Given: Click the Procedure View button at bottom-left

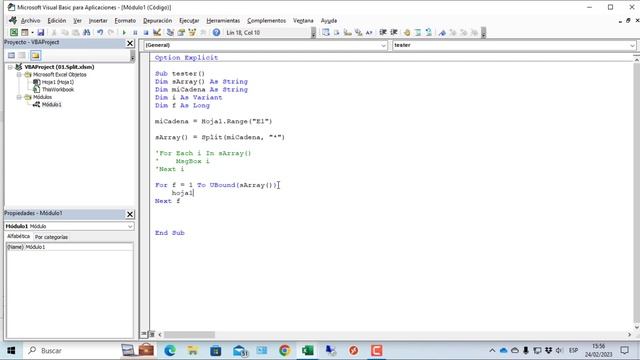Looking at the screenshot, I should click(x=144, y=334).
